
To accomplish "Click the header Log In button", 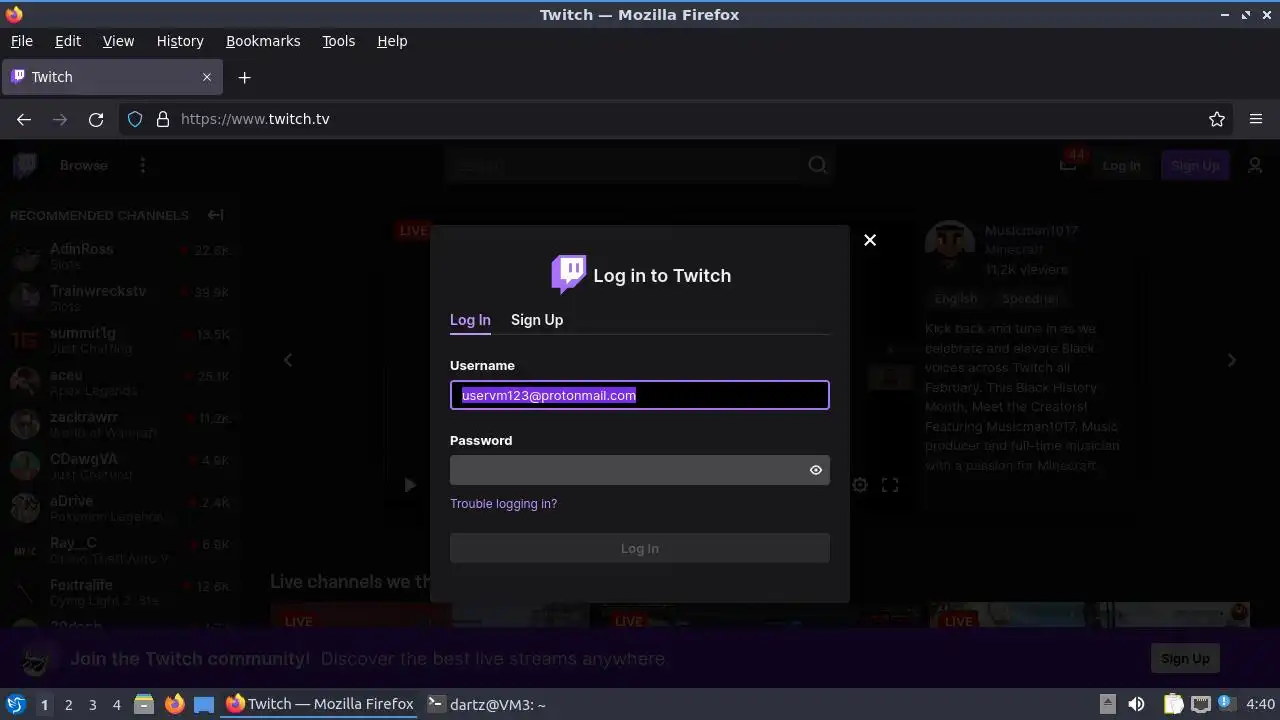I will coord(1121,165).
